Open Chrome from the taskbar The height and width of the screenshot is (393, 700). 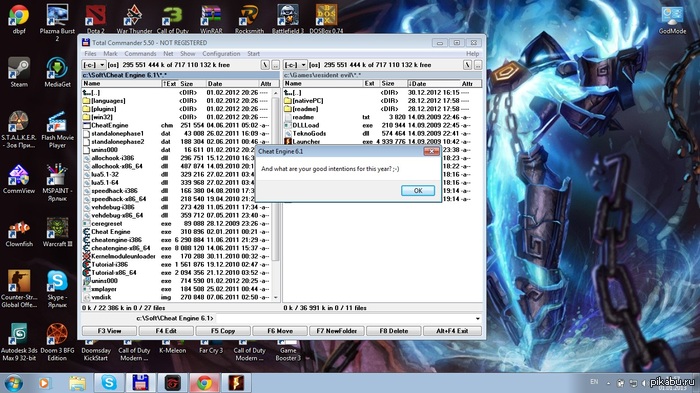205,383
